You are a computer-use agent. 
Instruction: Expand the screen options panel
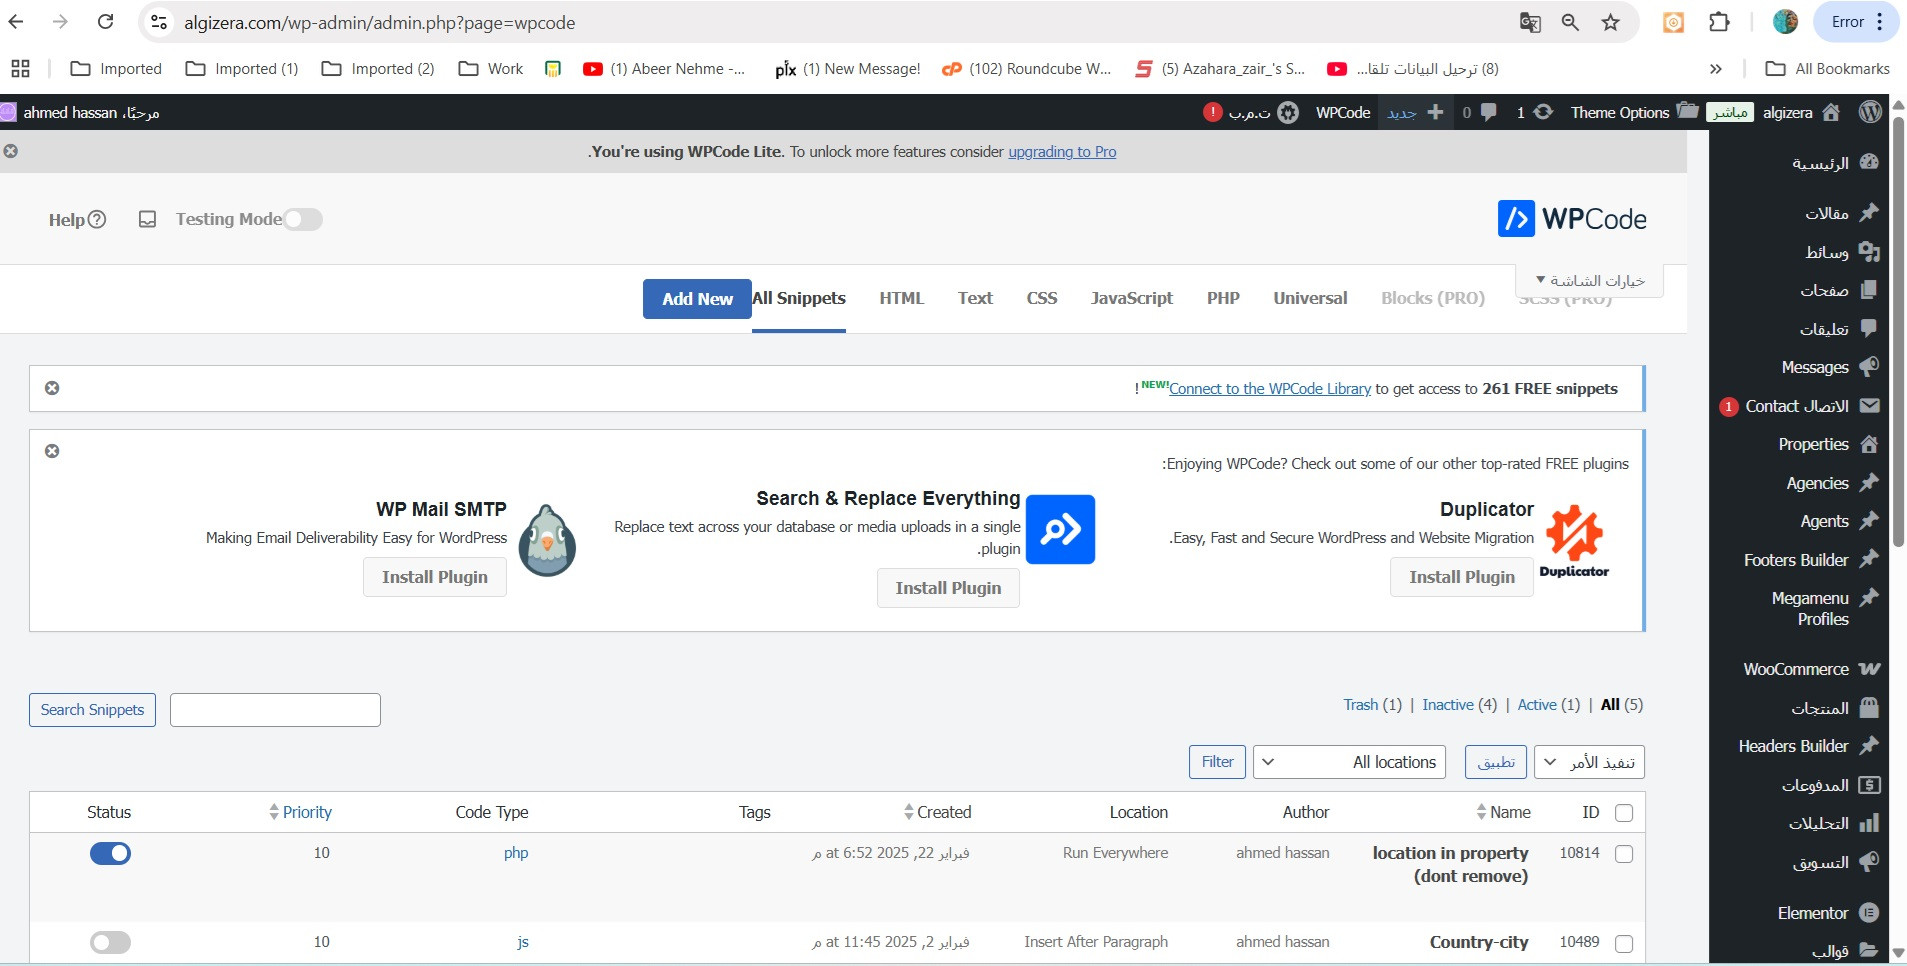coord(1590,281)
